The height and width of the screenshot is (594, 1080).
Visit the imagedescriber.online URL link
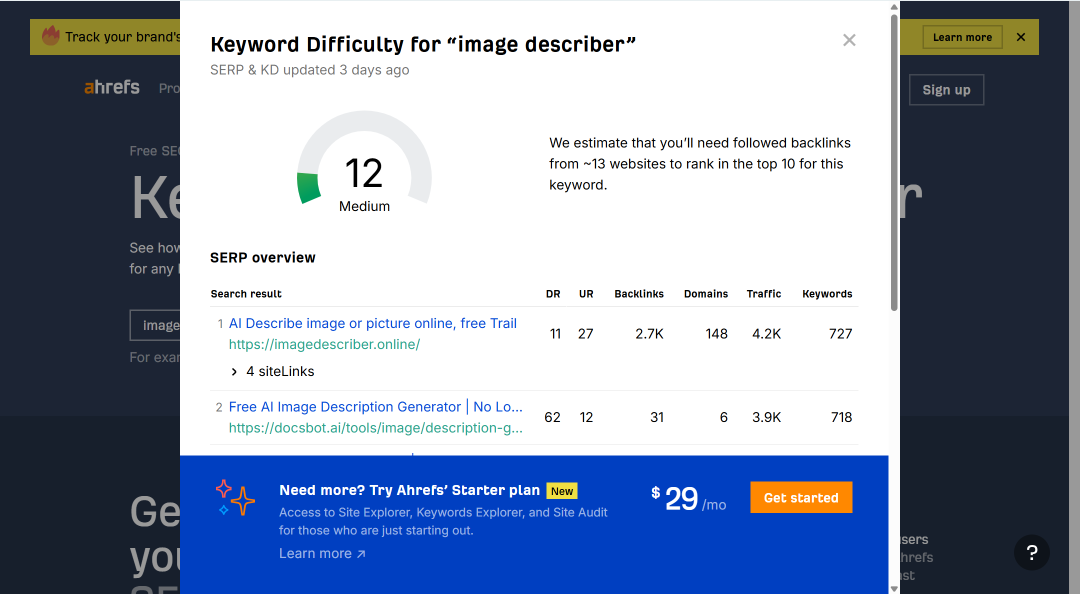[324, 345]
